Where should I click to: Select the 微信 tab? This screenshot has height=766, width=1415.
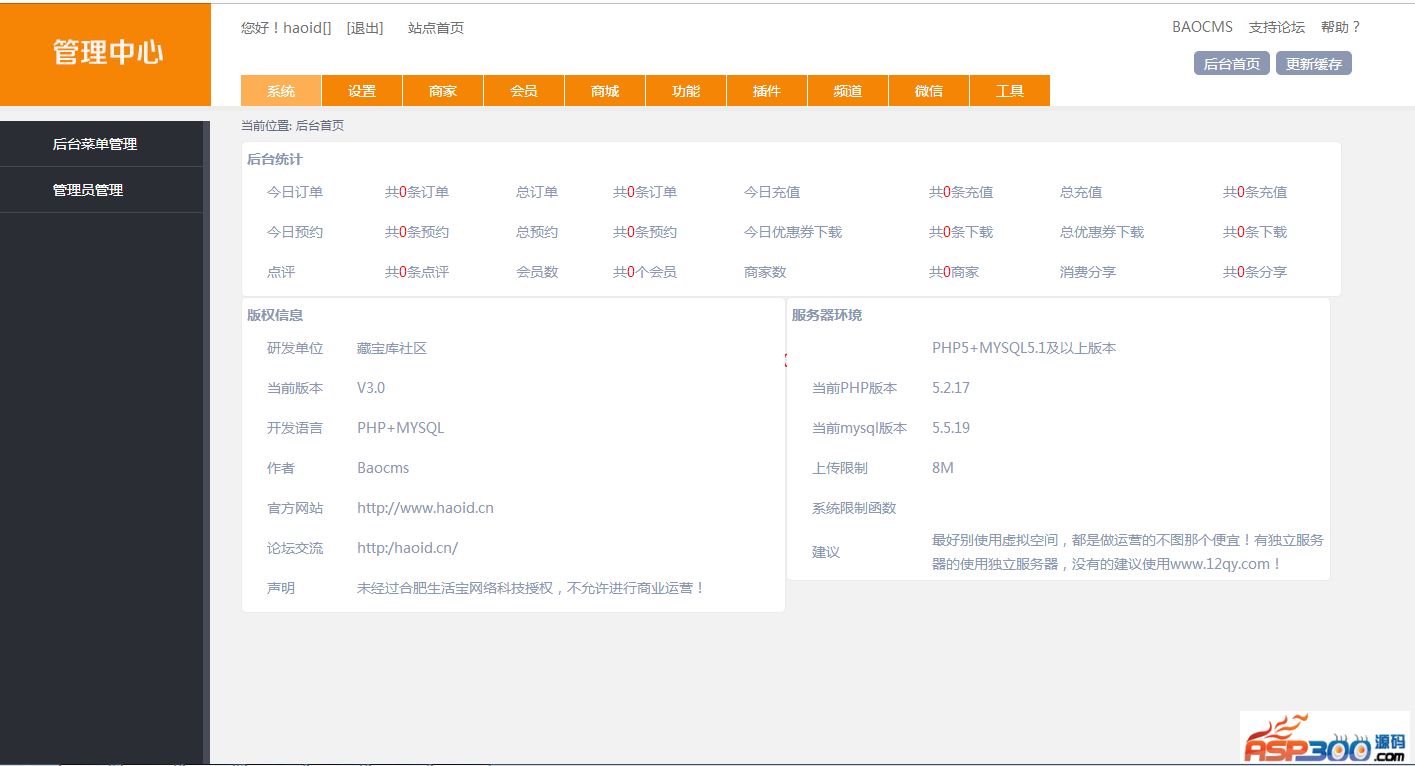929,91
